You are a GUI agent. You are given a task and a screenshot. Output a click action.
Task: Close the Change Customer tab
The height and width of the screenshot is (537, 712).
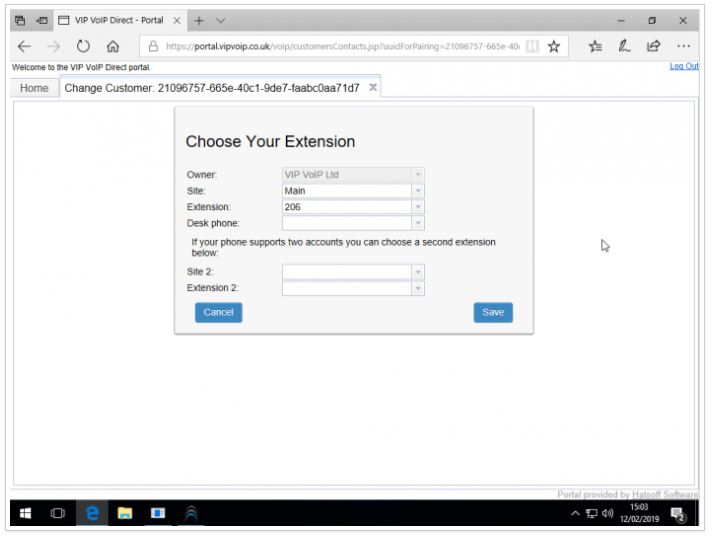click(x=373, y=87)
